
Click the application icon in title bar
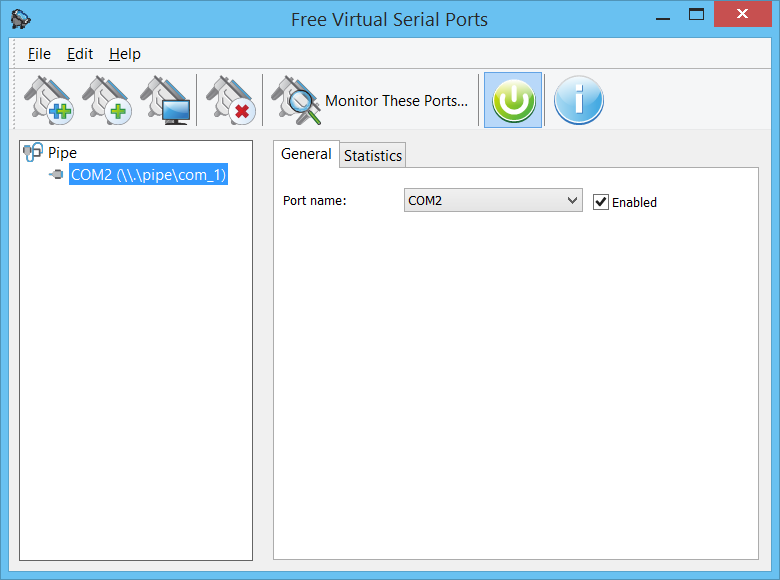20,19
